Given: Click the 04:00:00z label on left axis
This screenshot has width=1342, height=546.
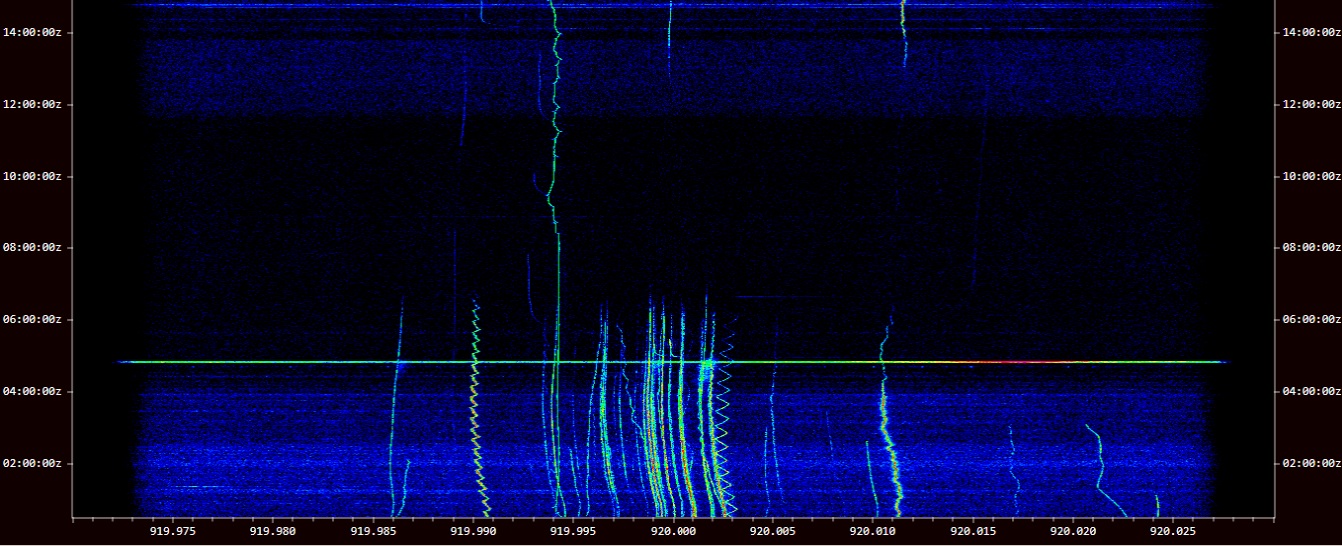Looking at the screenshot, I should [x=31, y=391].
